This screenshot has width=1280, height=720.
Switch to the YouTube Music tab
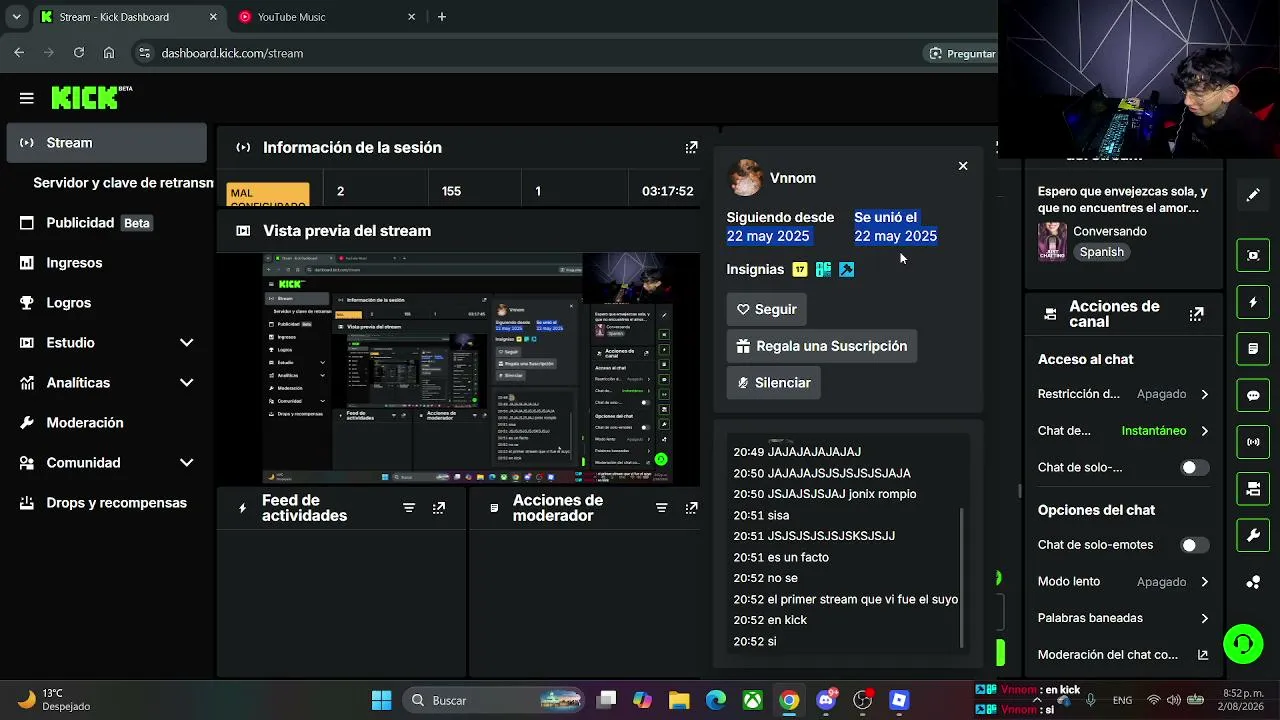pyautogui.click(x=328, y=17)
